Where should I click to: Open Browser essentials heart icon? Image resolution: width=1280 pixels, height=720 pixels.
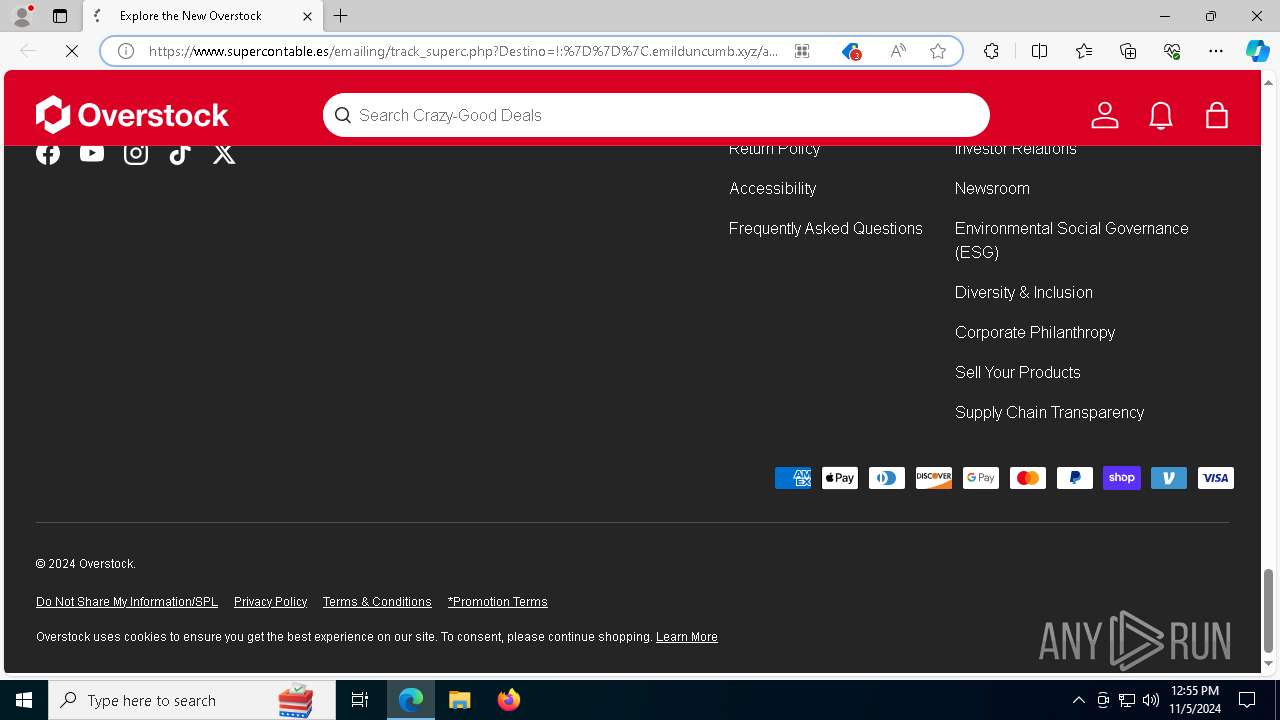1172,51
